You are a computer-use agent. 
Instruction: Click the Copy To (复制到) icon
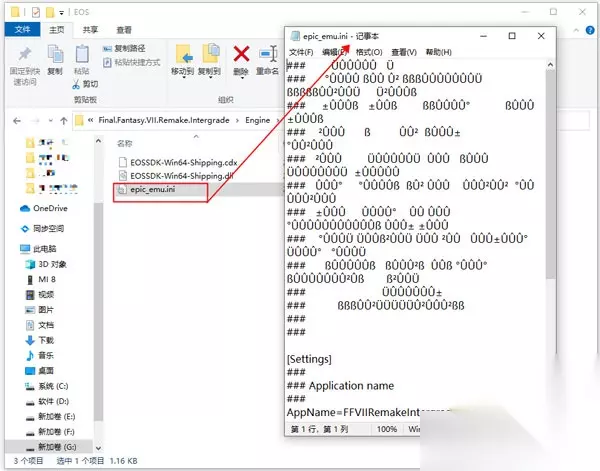point(210,54)
